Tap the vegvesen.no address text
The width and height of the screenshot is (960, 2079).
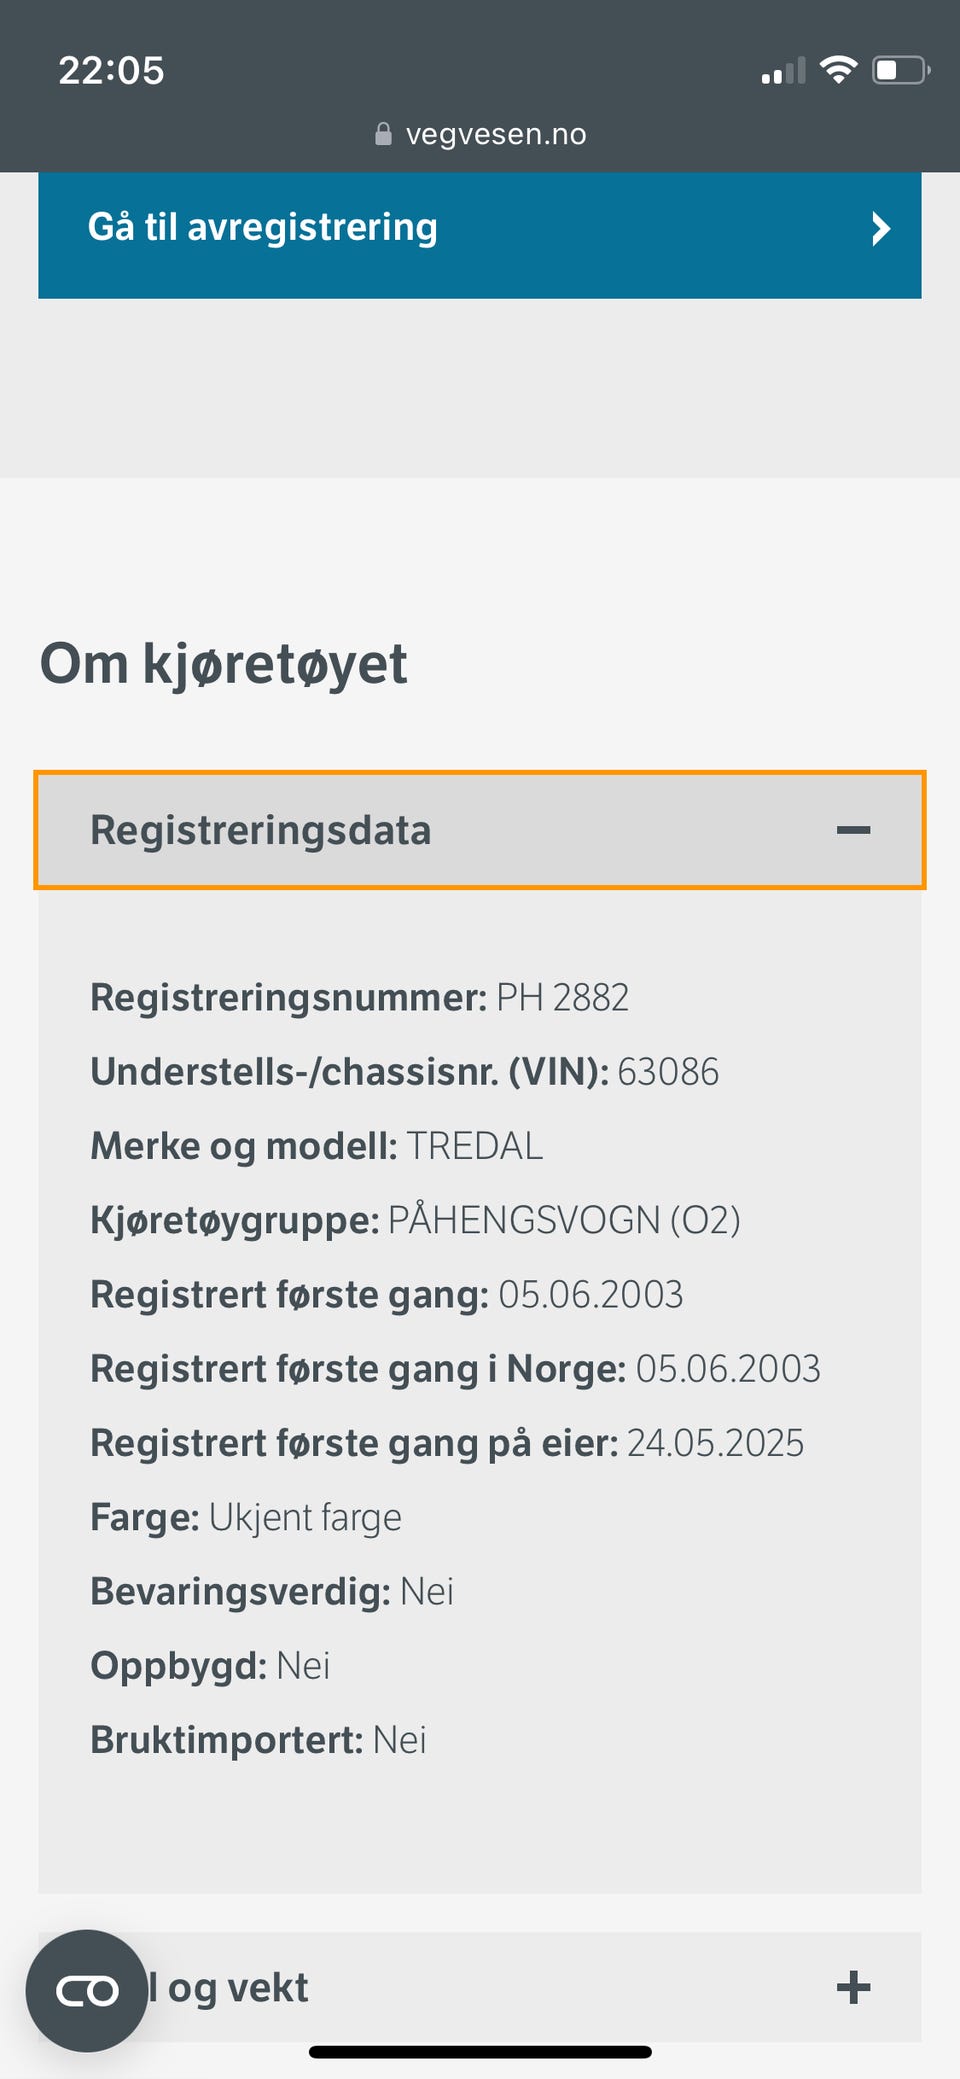(x=496, y=134)
